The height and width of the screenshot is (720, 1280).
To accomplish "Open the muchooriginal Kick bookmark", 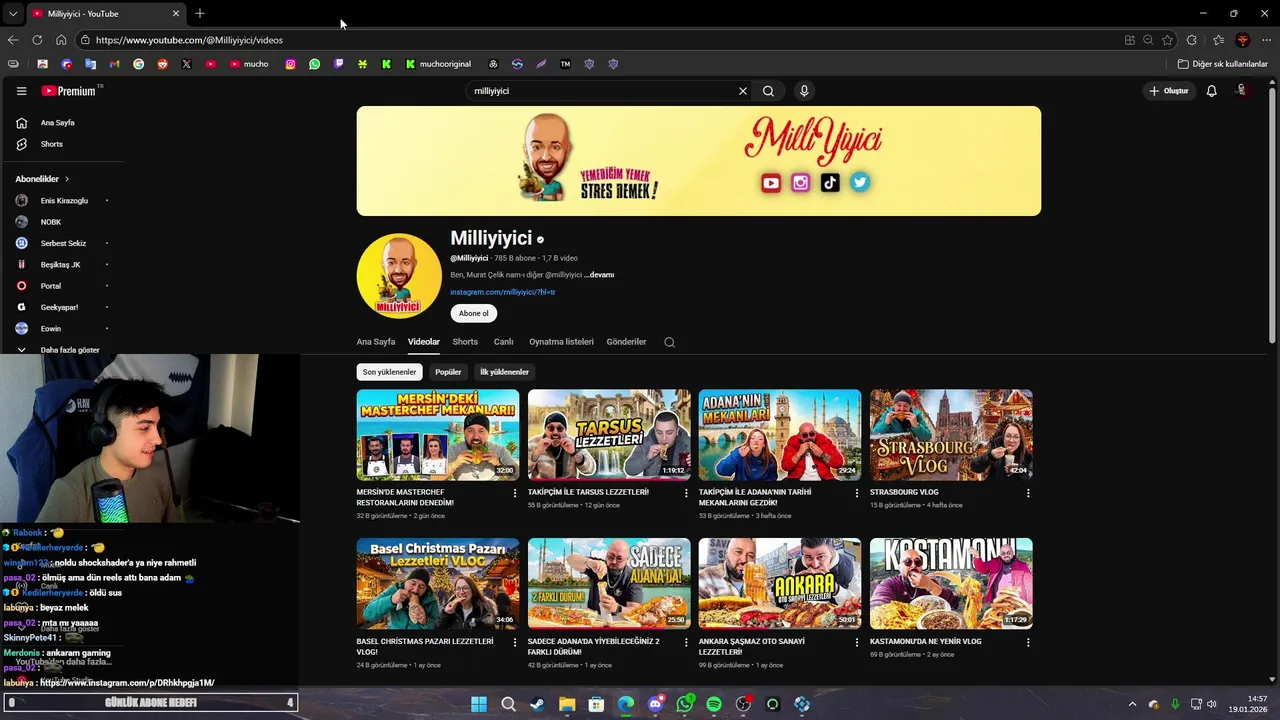I will click(x=438, y=64).
